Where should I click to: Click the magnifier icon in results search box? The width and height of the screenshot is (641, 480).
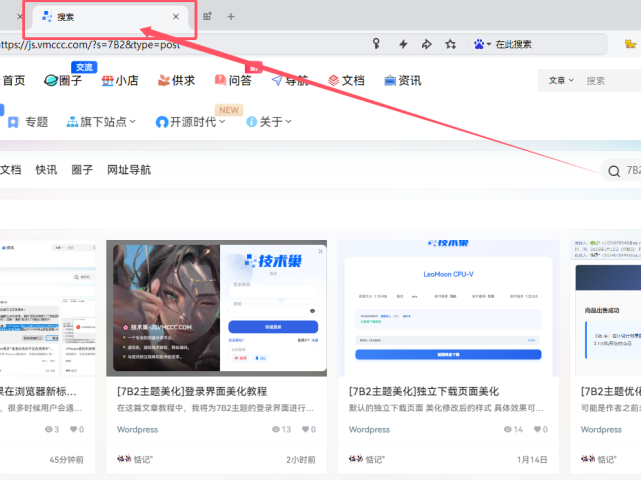tap(614, 171)
